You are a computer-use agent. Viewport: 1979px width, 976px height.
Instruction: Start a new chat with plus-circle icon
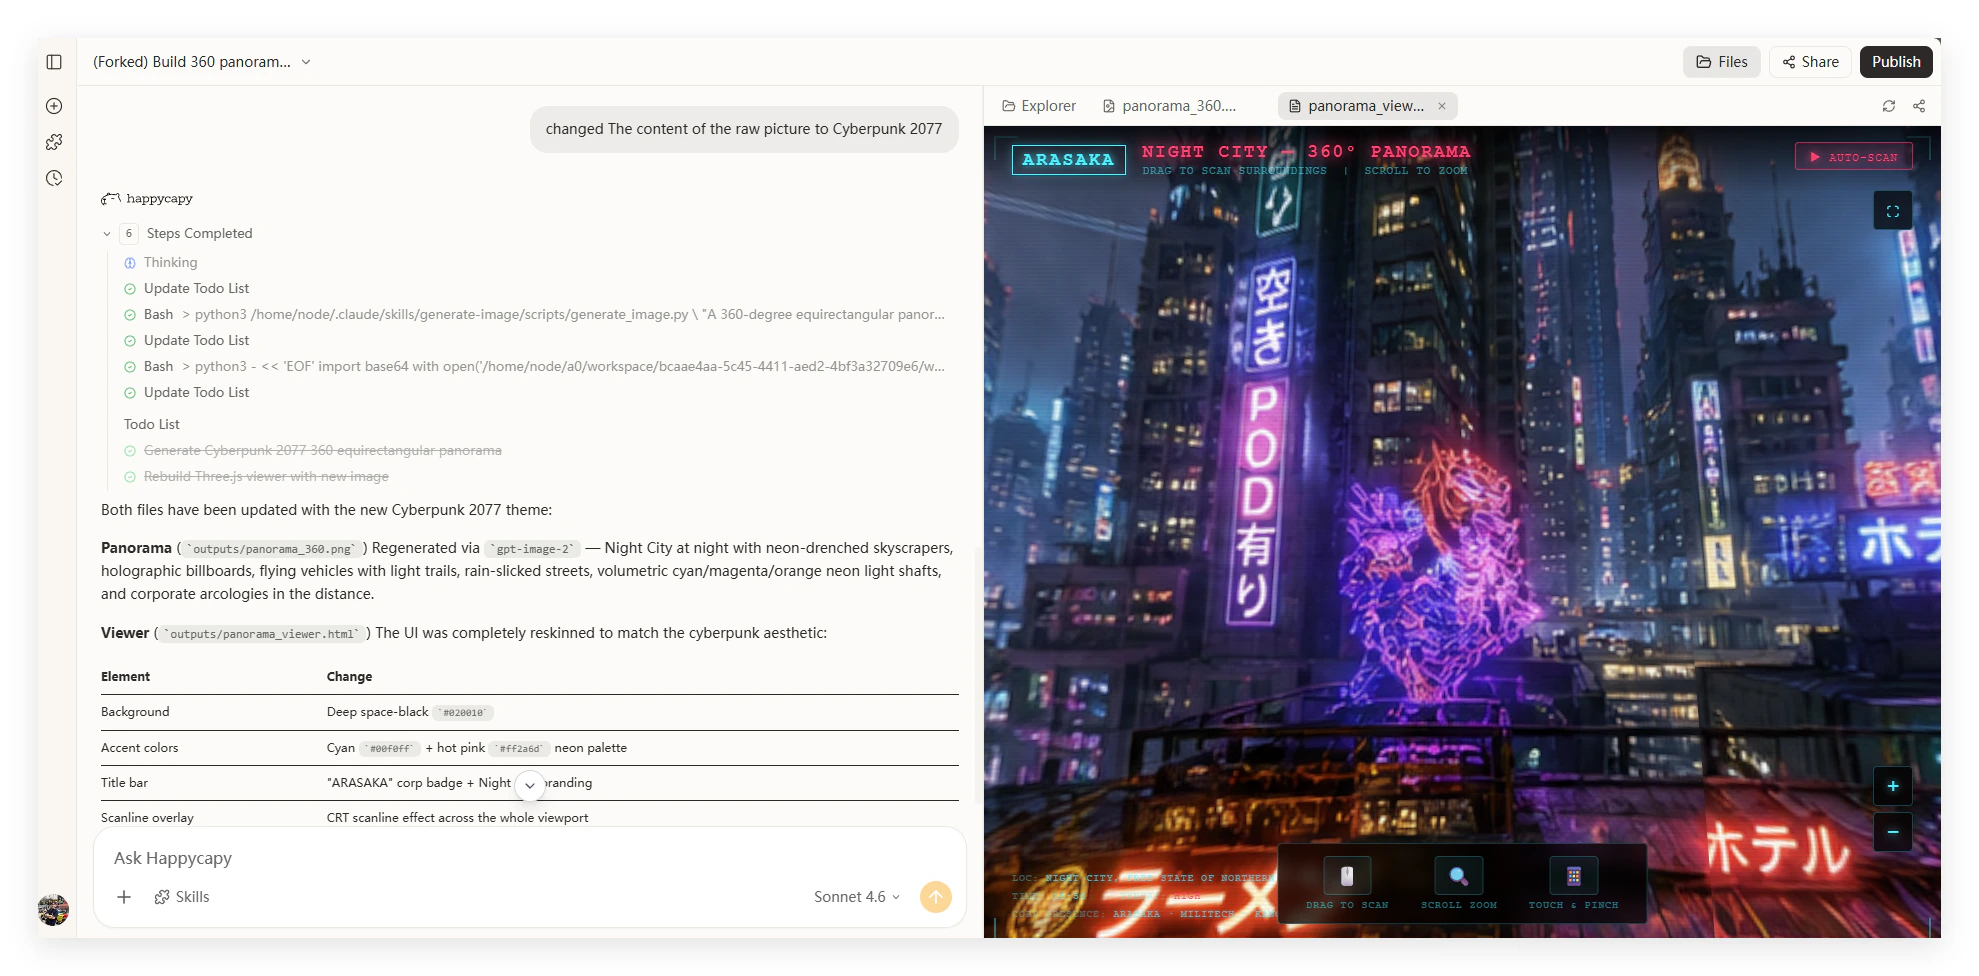[x=54, y=106]
